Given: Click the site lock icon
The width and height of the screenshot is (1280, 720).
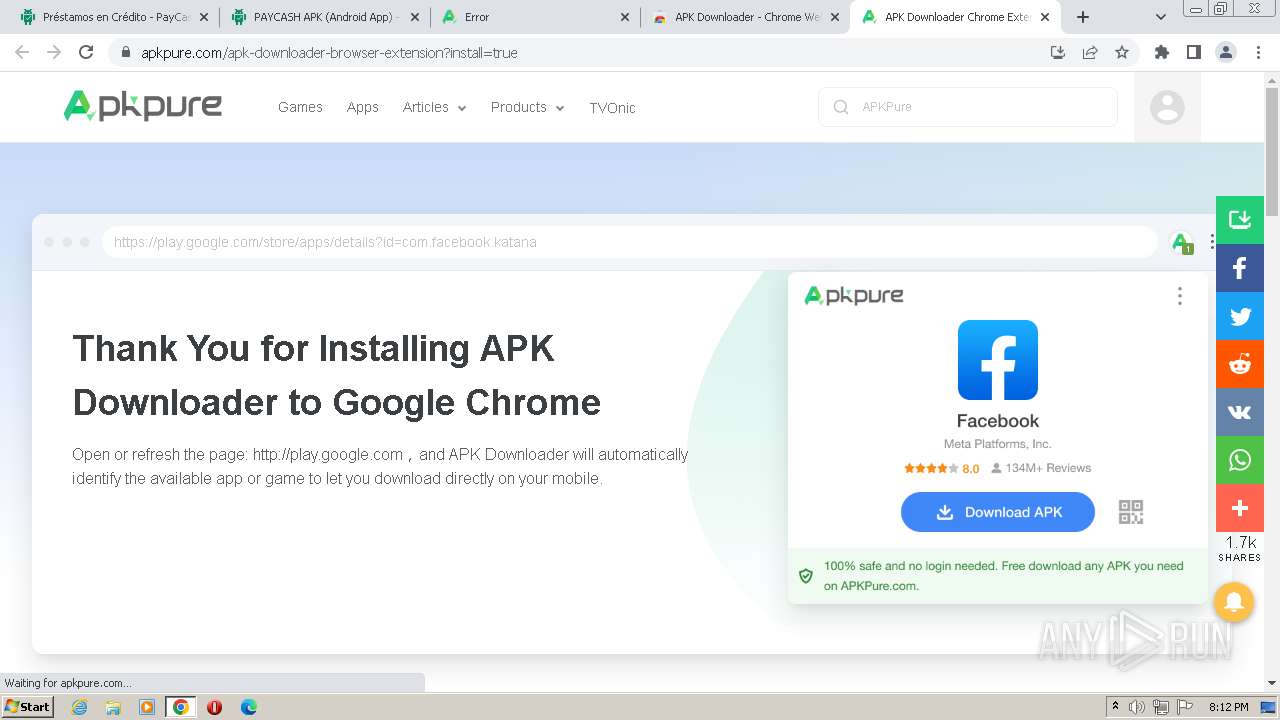Looking at the screenshot, I should 126,53.
